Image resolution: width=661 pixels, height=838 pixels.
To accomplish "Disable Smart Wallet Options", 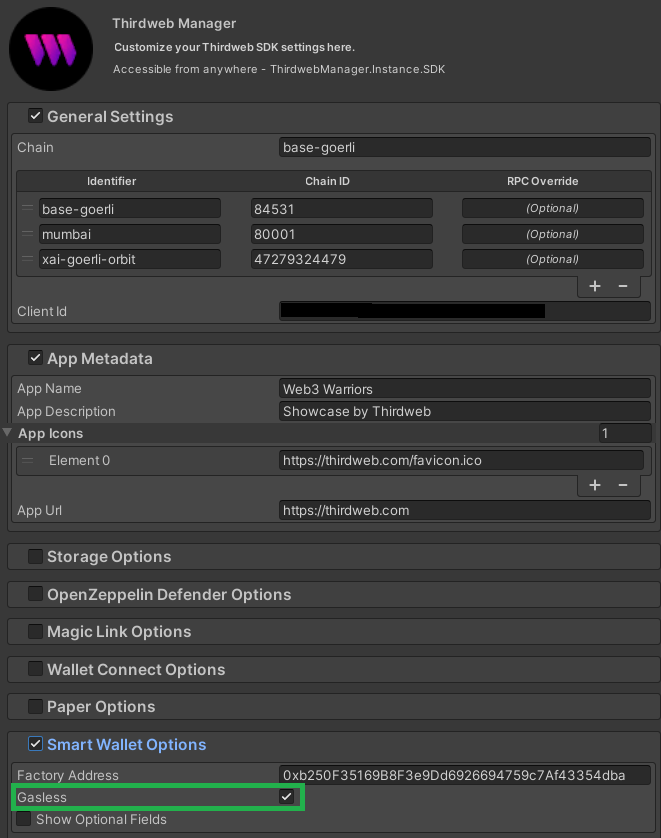I will [x=35, y=744].
